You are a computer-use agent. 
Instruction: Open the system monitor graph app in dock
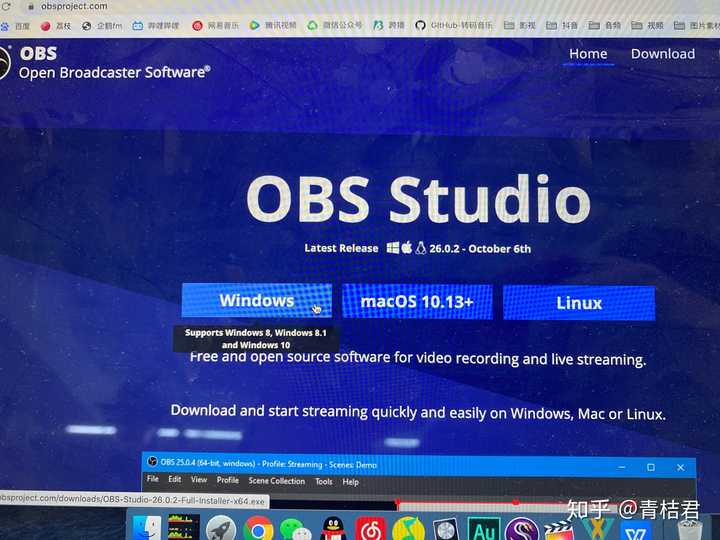click(x=184, y=527)
